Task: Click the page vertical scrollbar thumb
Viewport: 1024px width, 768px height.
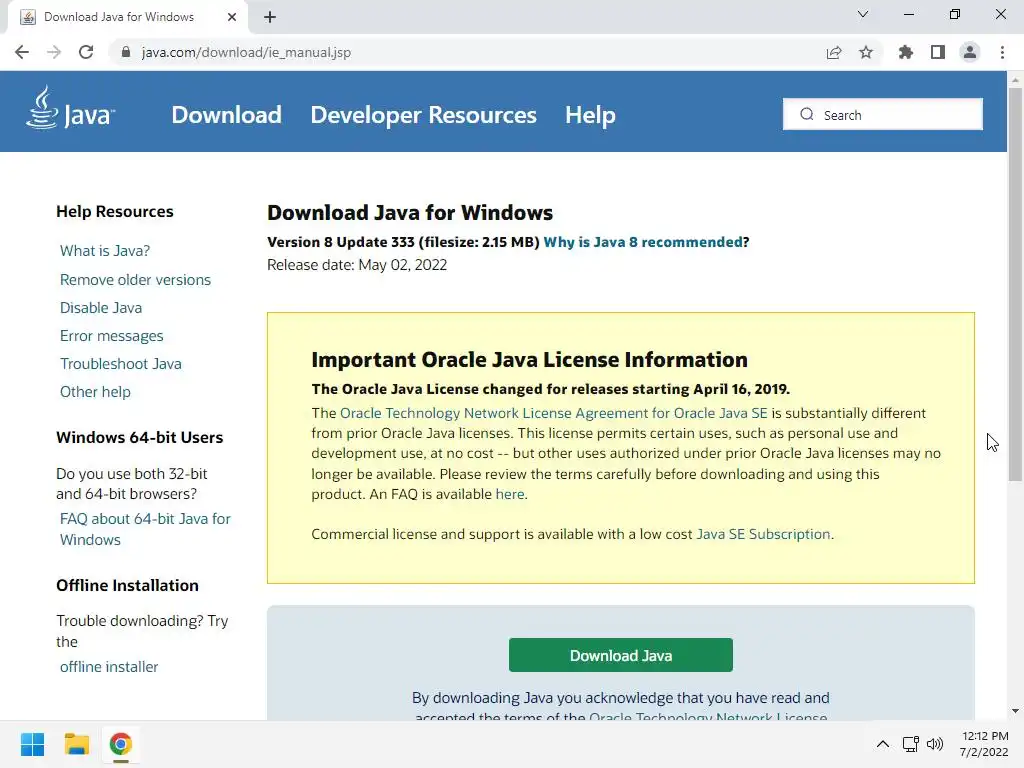Action: [x=1015, y=284]
